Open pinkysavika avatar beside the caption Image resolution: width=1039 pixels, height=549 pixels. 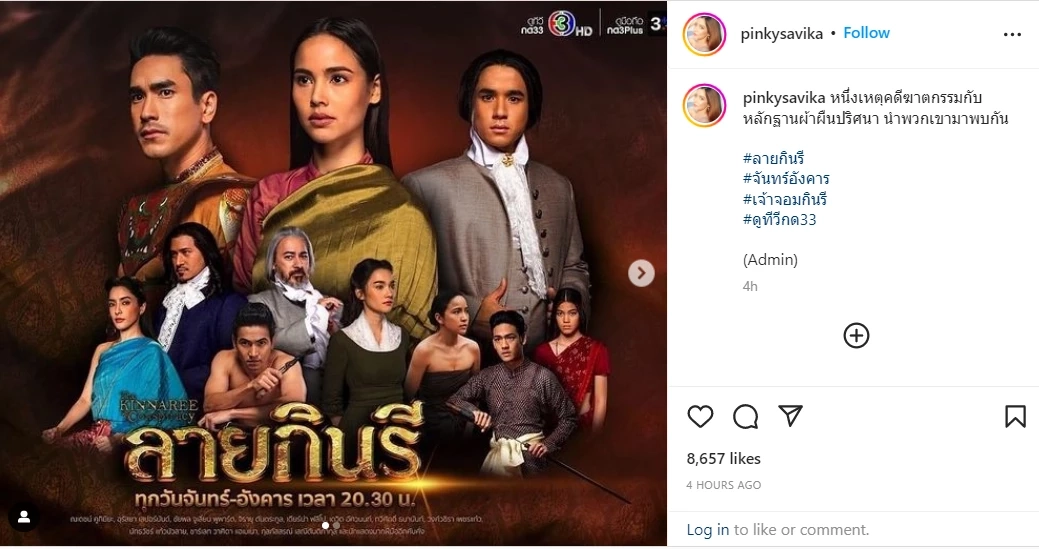(x=705, y=105)
